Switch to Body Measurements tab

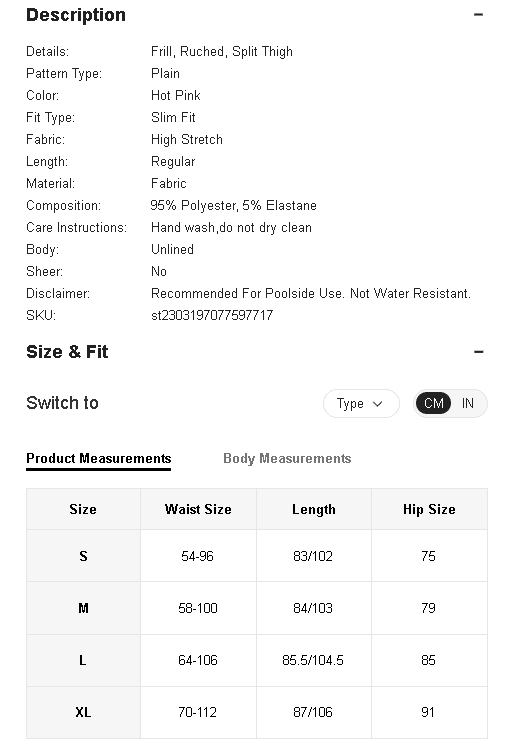coord(287,459)
